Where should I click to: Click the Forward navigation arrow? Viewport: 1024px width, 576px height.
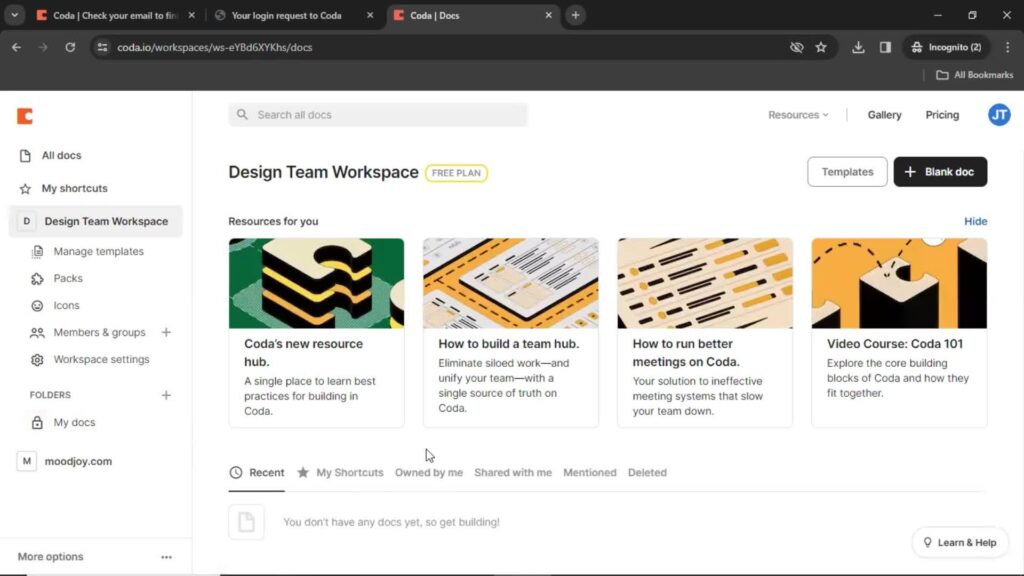(x=43, y=48)
